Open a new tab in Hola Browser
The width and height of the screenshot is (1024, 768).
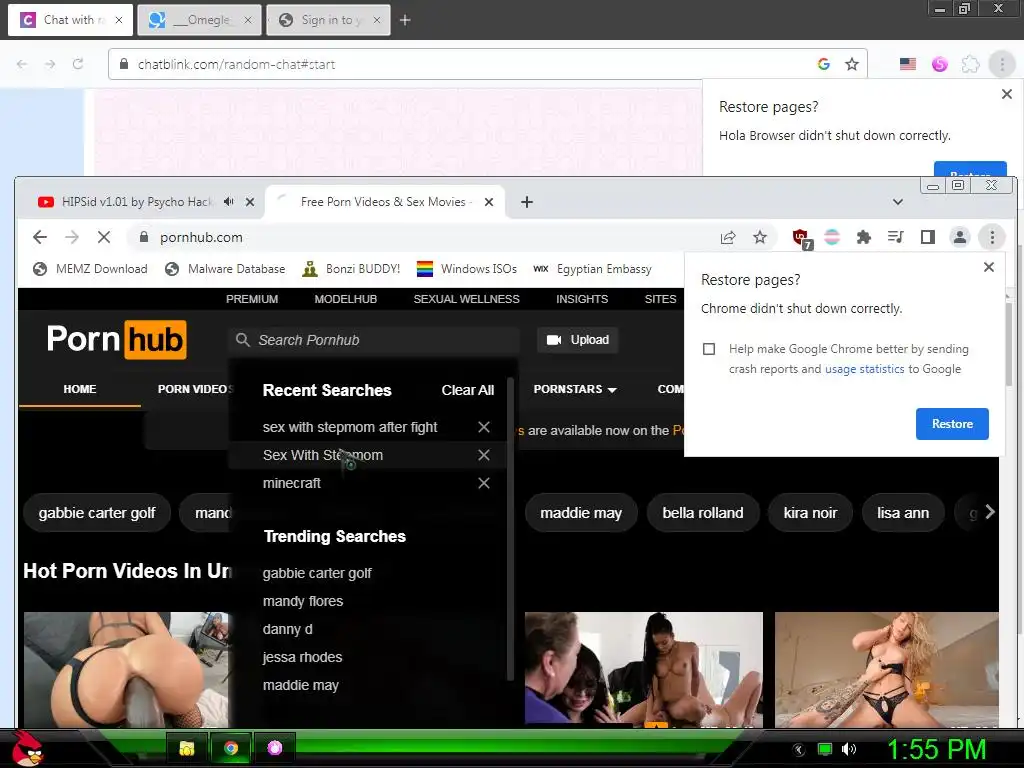405,20
